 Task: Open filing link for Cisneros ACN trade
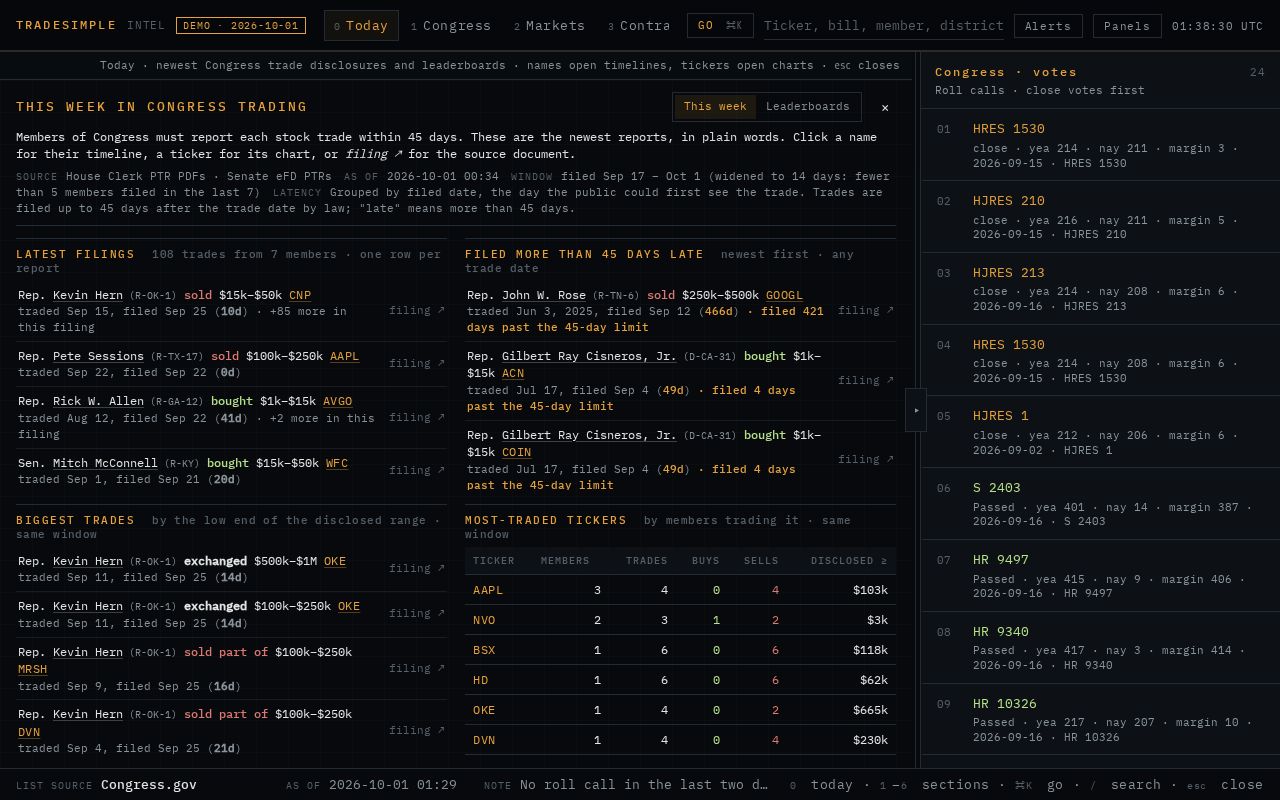tap(866, 380)
